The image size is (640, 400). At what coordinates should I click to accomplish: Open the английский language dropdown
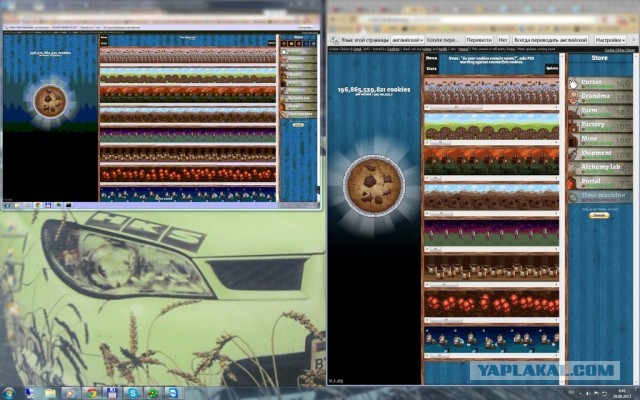pyautogui.click(x=407, y=40)
